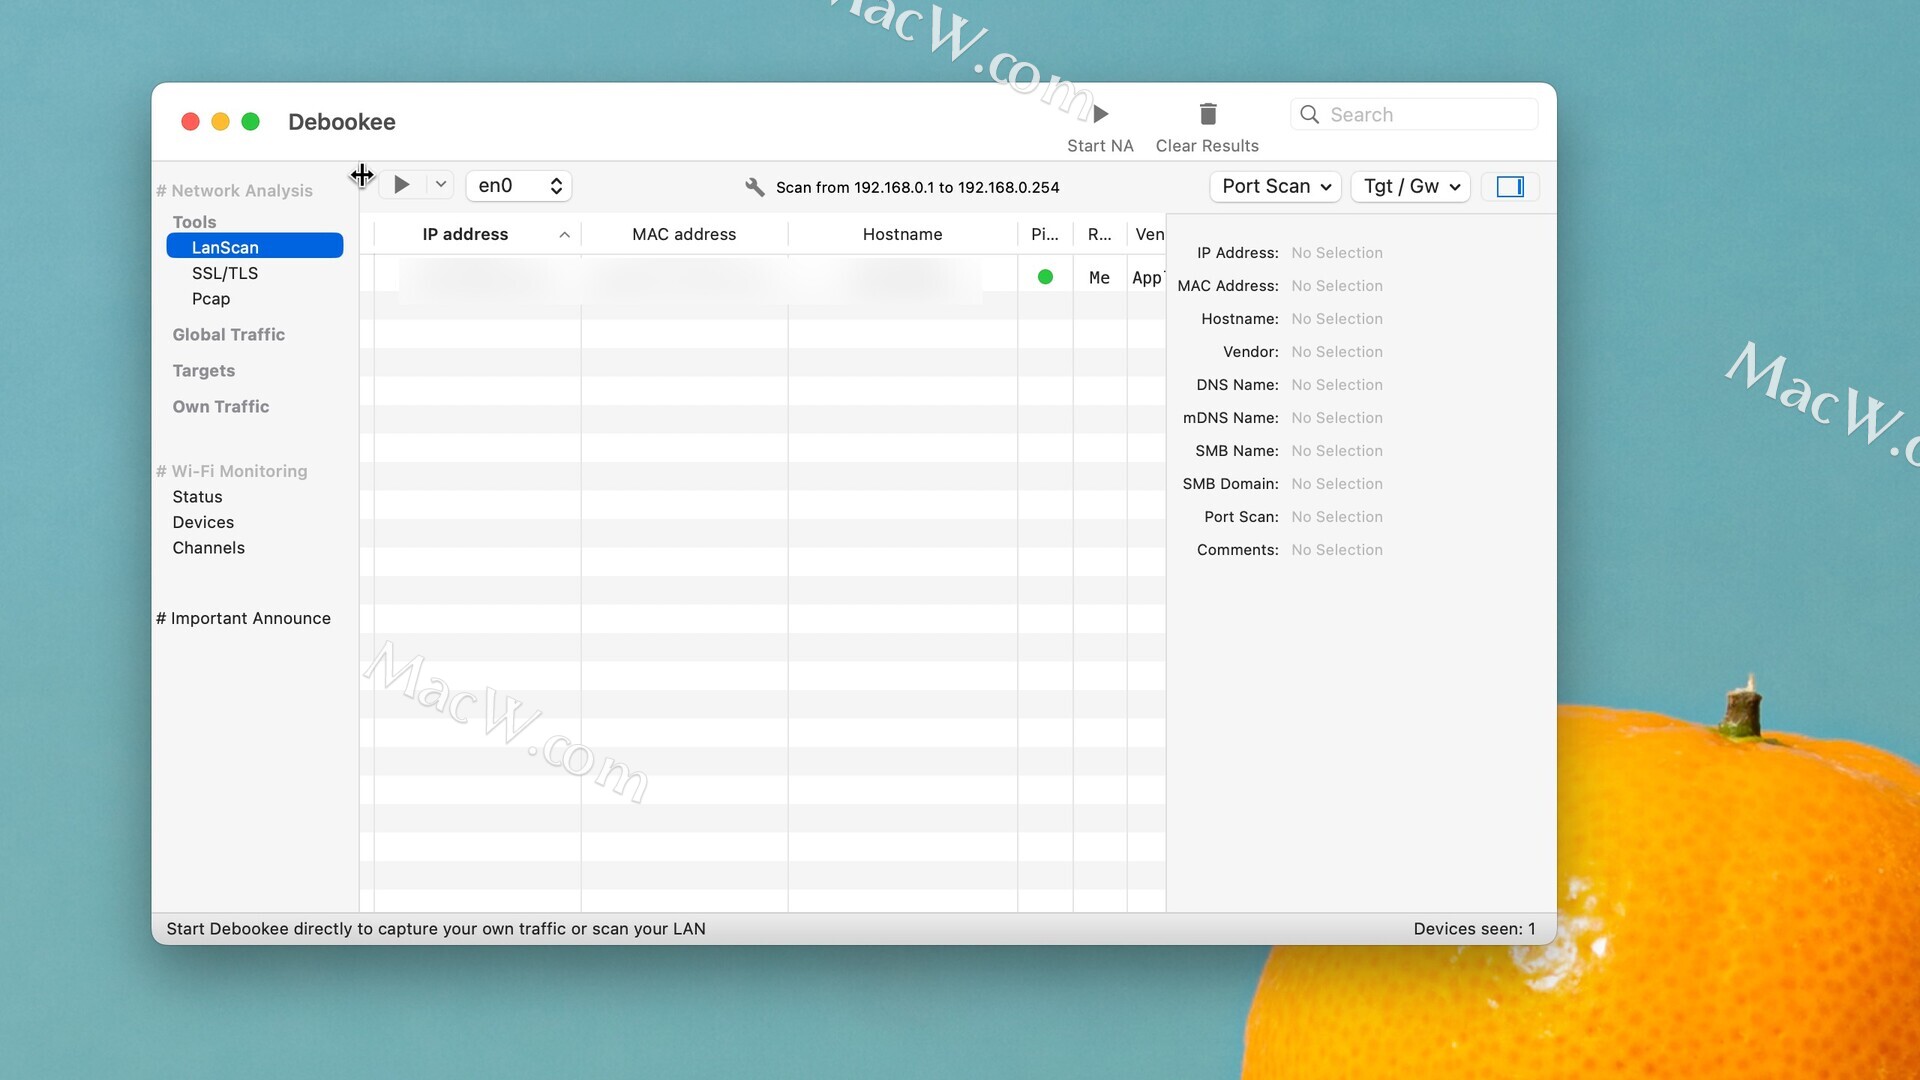Viewport: 1920px width, 1080px height.
Task: Open the en0 interface selector
Action: (519, 186)
